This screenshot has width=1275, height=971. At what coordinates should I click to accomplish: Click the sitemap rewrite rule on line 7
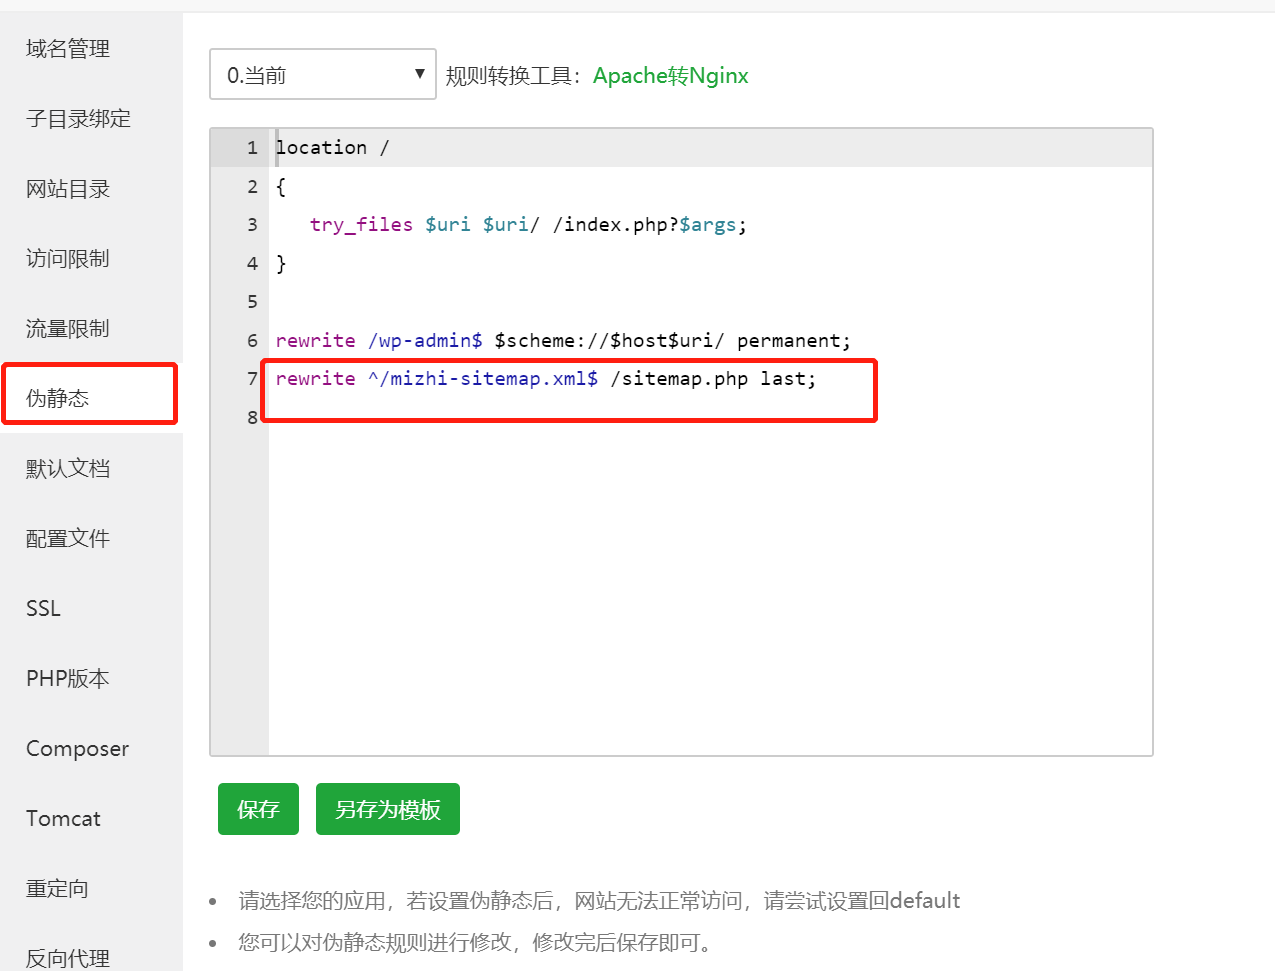[x=545, y=379]
